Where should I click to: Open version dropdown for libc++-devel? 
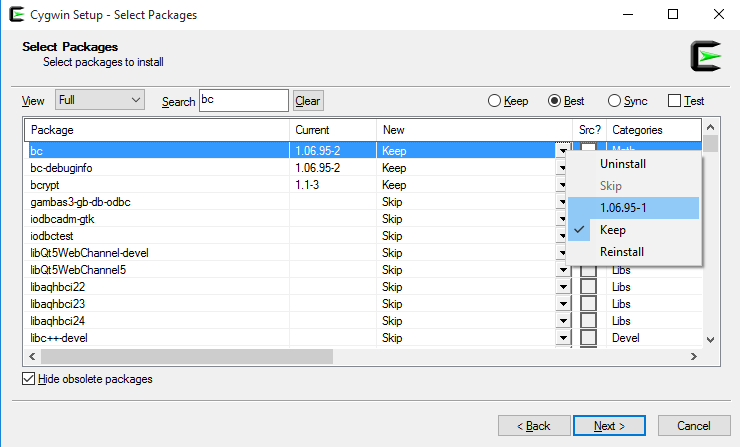tap(563, 338)
